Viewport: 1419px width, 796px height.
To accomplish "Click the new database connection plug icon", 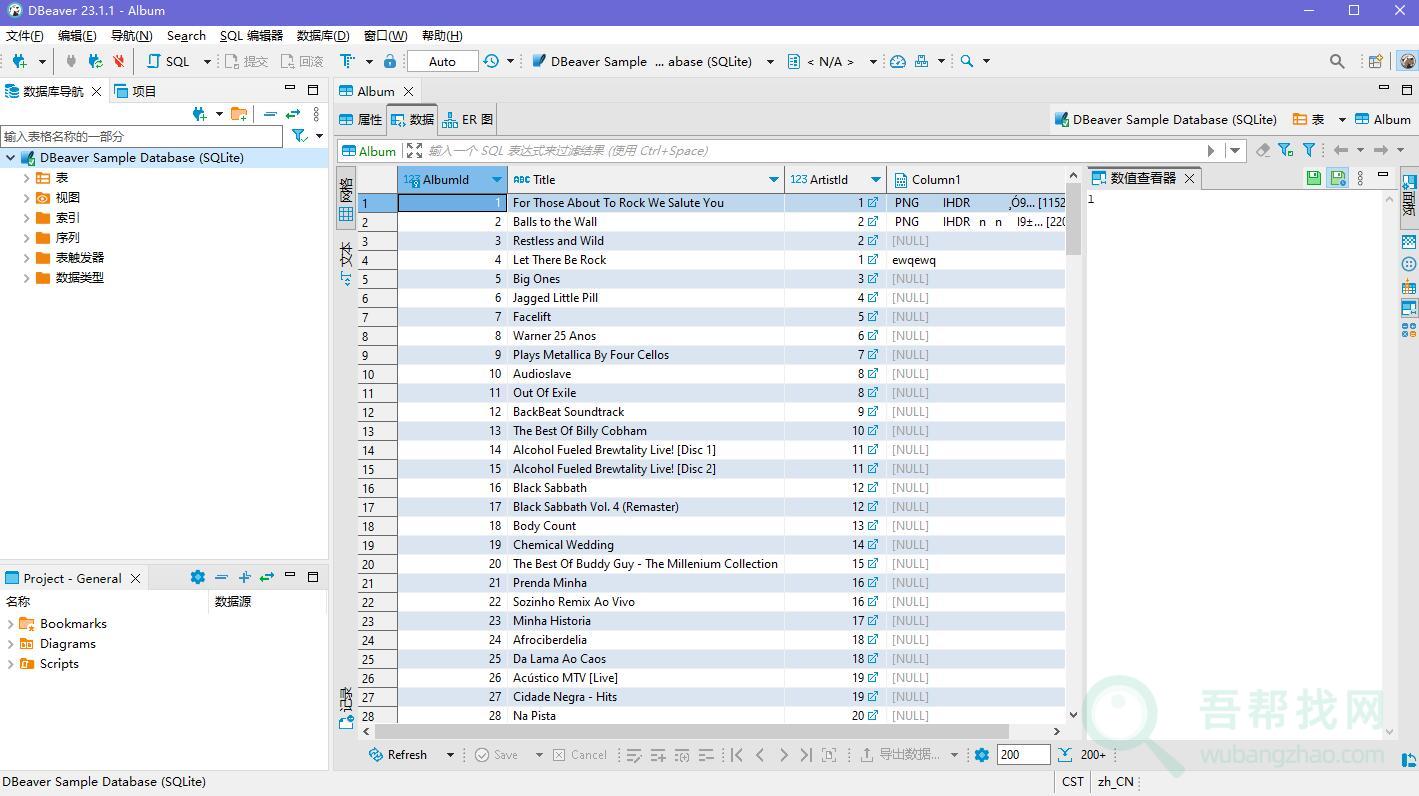I will [19, 61].
